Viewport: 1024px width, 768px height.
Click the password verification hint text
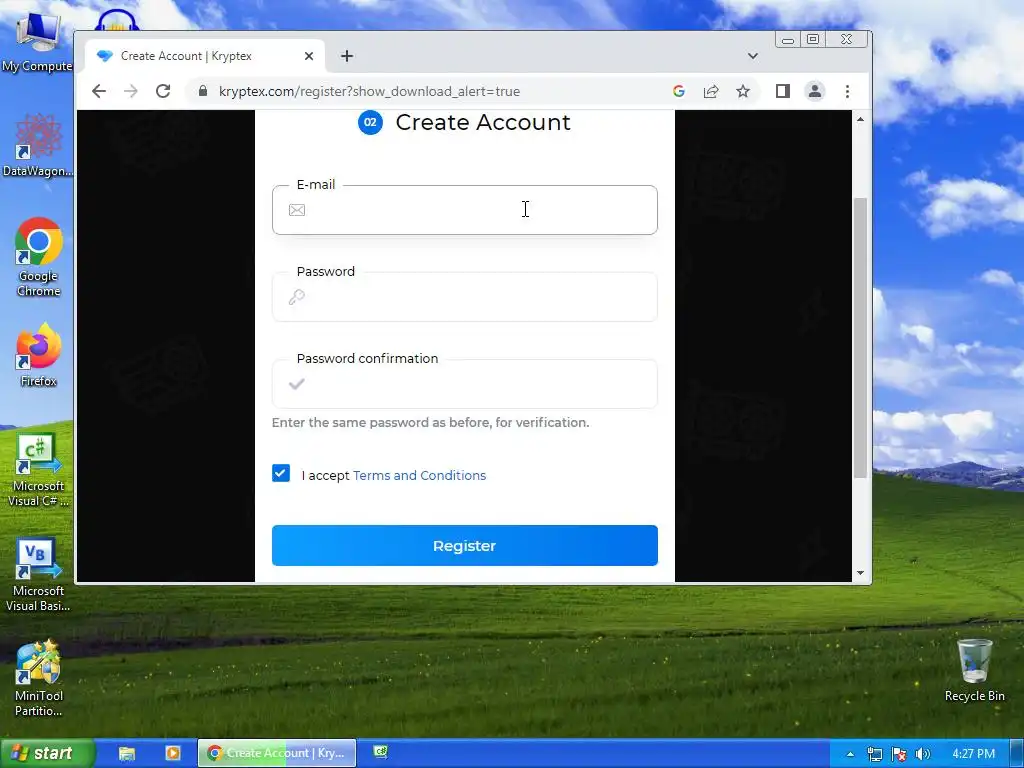[430, 423]
